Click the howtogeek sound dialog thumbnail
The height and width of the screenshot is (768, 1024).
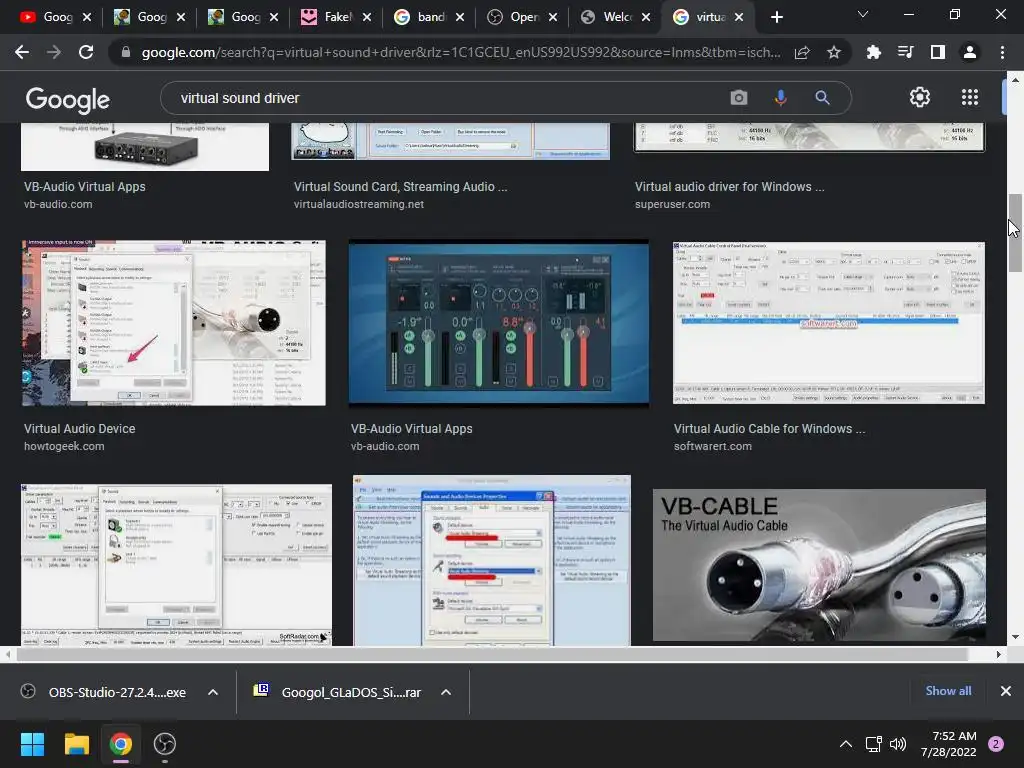coord(173,323)
